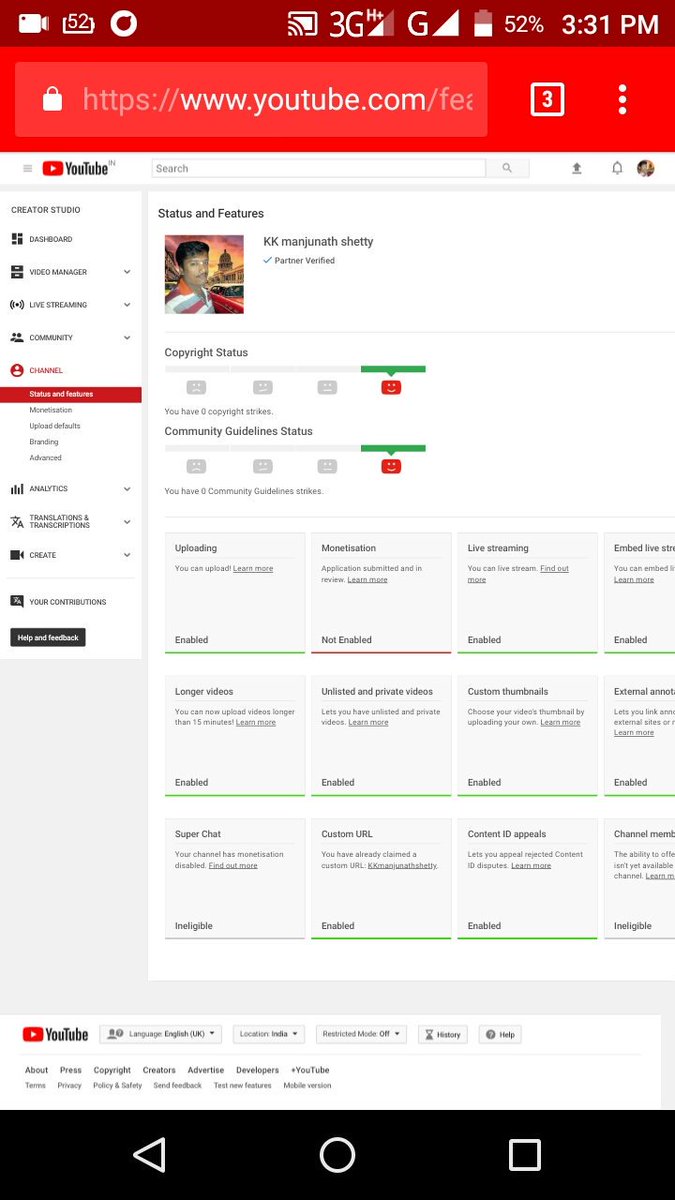Expand the Translations & Transcriptions chevron
The image size is (675, 1200).
pyautogui.click(x=127, y=522)
